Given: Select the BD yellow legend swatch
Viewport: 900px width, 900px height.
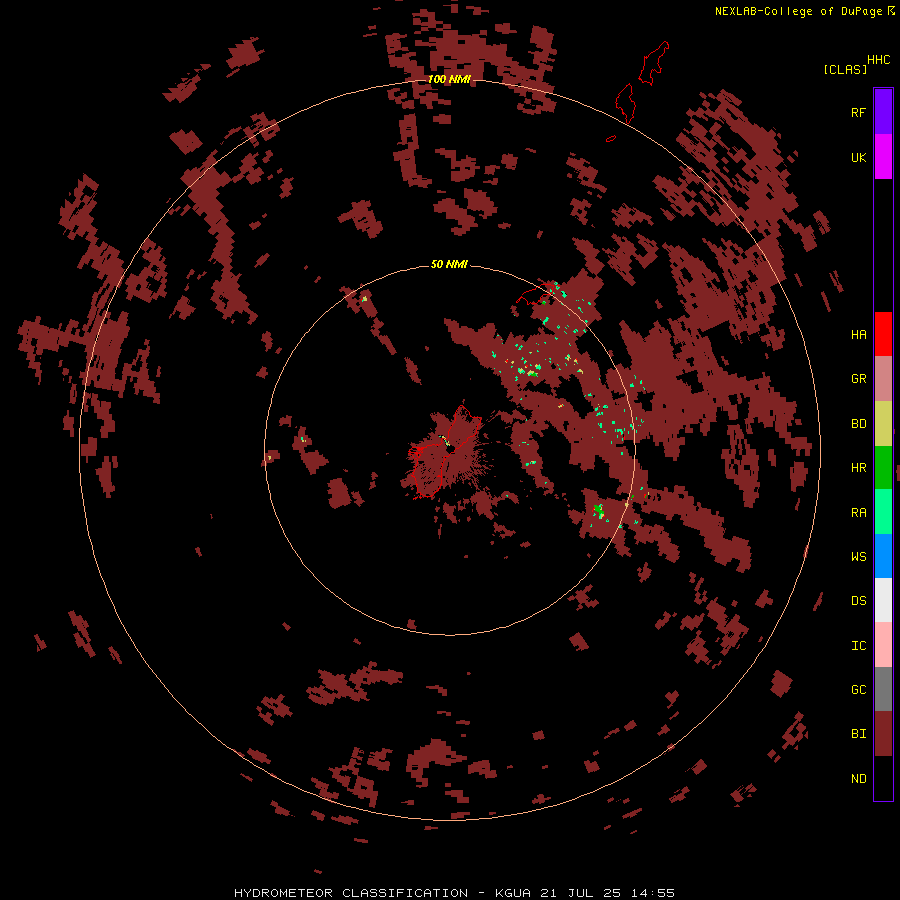Looking at the screenshot, I should pyautogui.click(x=883, y=423).
